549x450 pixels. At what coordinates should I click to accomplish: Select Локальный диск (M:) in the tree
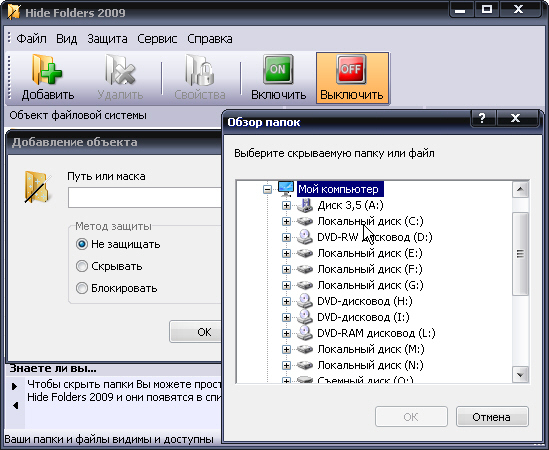coord(371,349)
